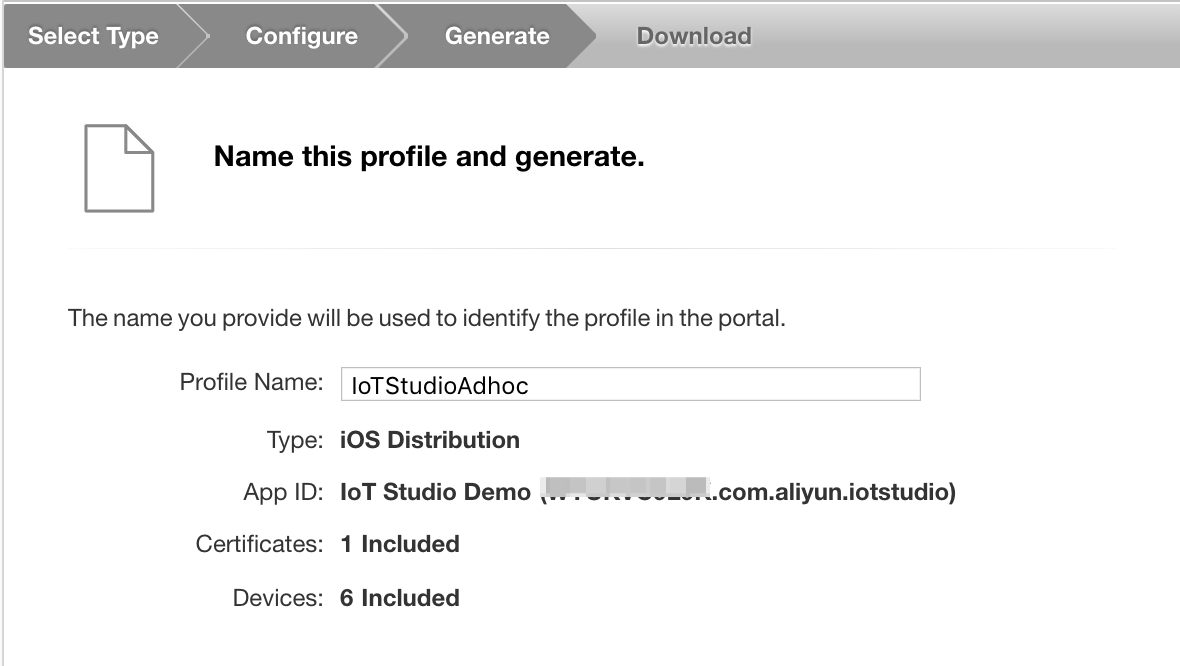The width and height of the screenshot is (1180, 666).
Task: Open the Configure step
Action: (x=302, y=36)
